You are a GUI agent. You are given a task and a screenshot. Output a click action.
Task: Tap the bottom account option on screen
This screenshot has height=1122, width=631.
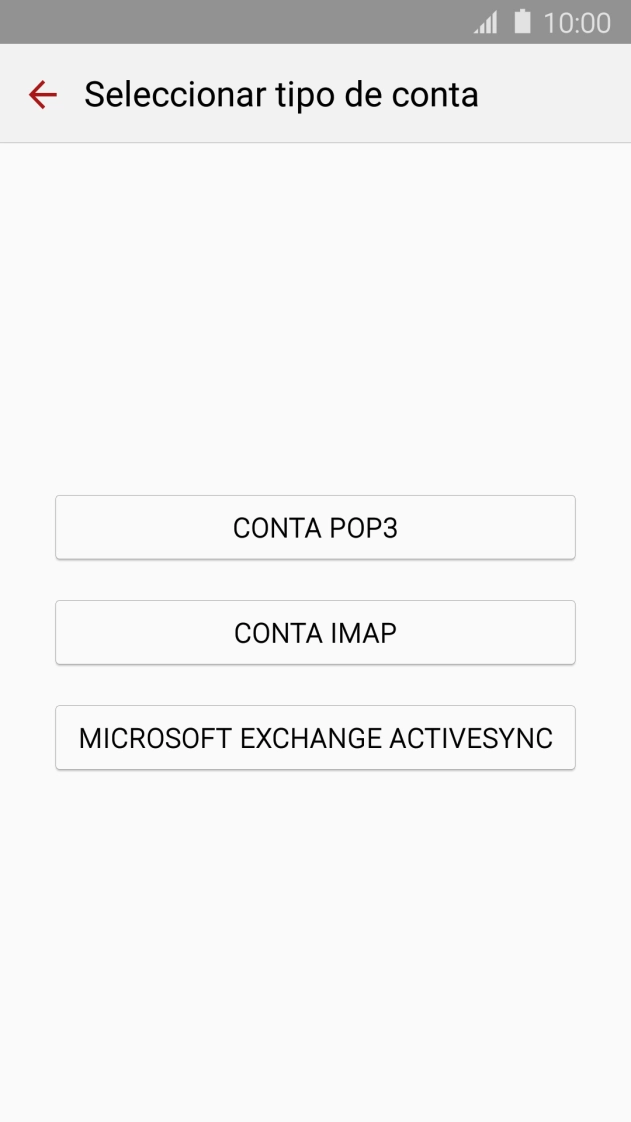click(315, 737)
